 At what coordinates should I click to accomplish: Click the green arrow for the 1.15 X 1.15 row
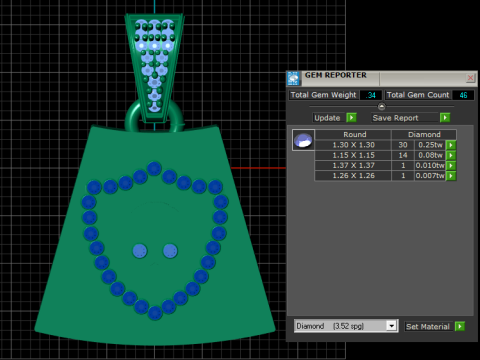[x=451, y=155]
